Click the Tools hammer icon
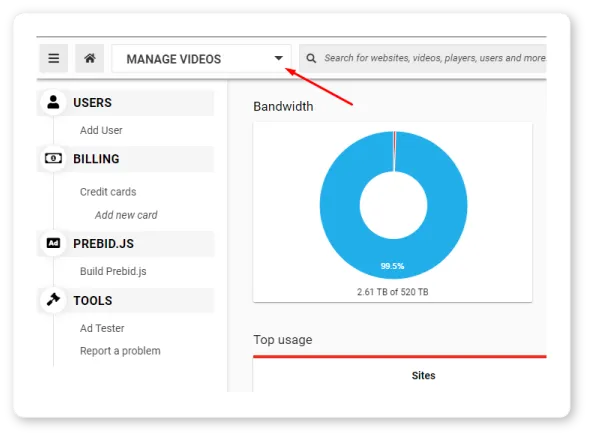589x436 pixels. pos(53,300)
